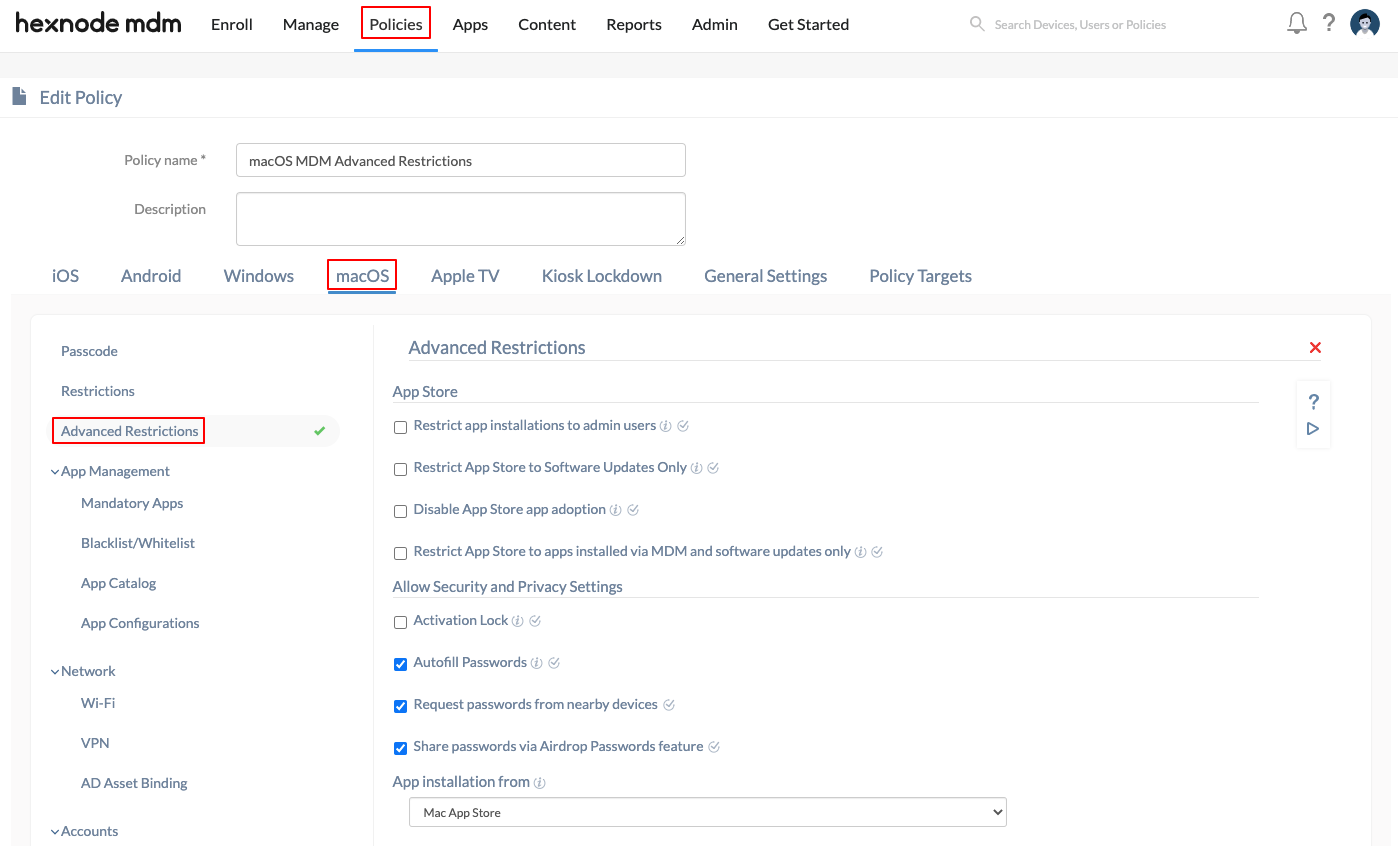
Task: Click the help question mark in header
Action: 1329,23
